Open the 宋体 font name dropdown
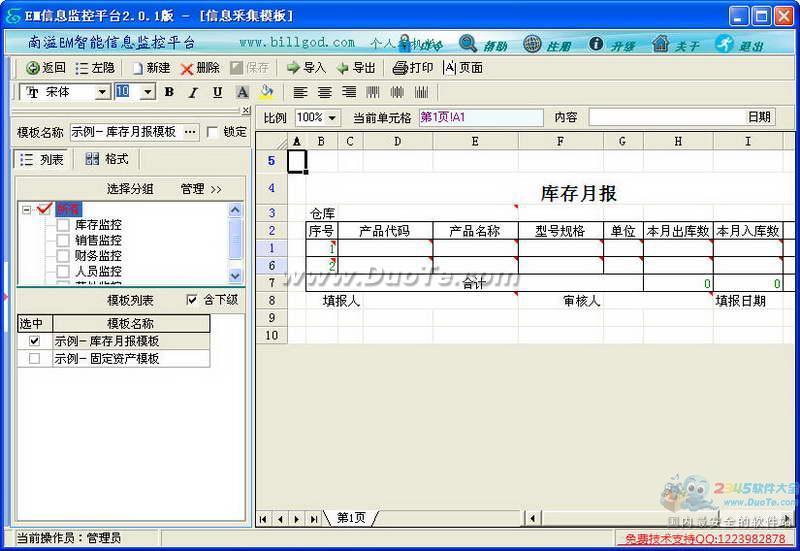800x551 pixels. click(x=102, y=92)
